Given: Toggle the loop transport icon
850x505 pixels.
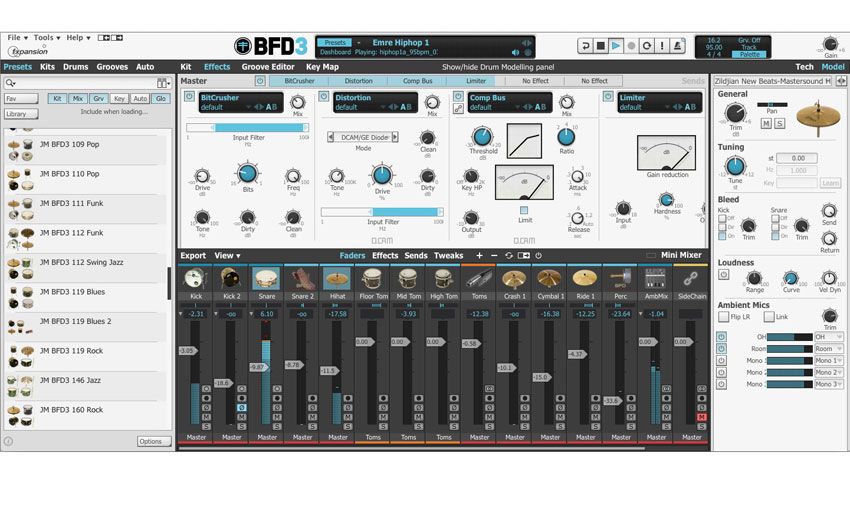Looking at the screenshot, I should tap(647, 46).
